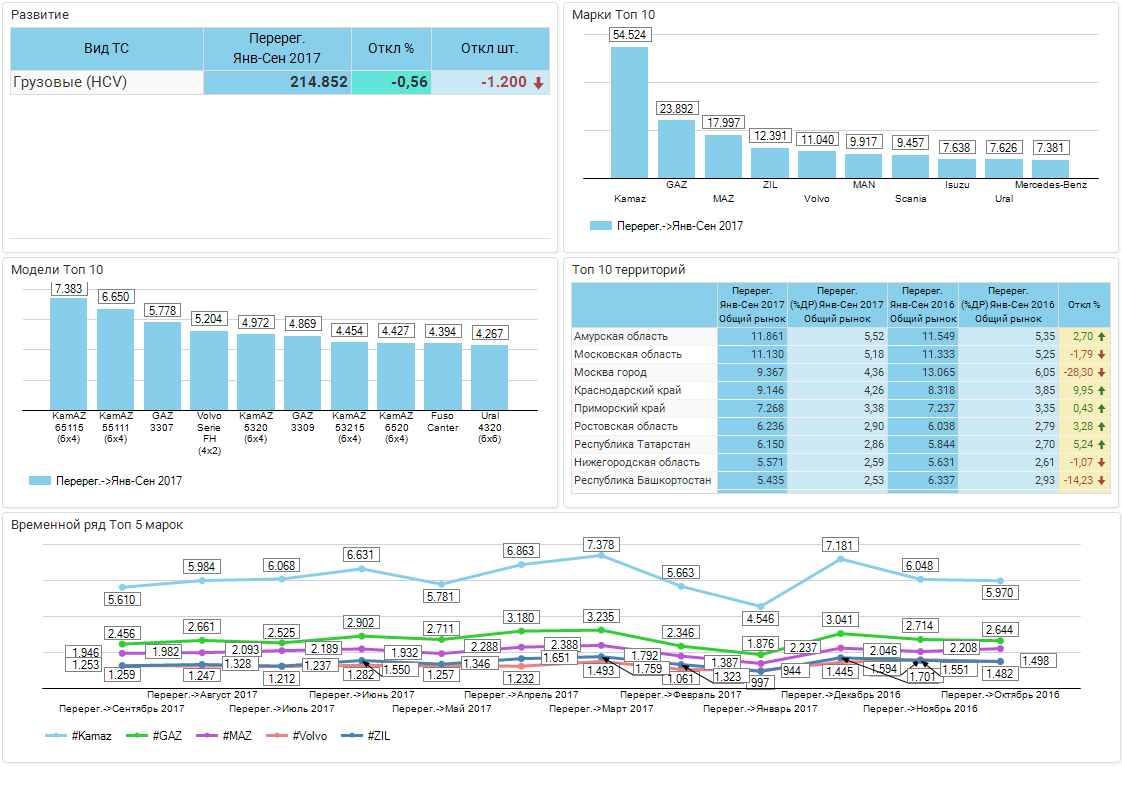Click the Перерег.->Сентябрь 2017 axis label

(x=122, y=709)
